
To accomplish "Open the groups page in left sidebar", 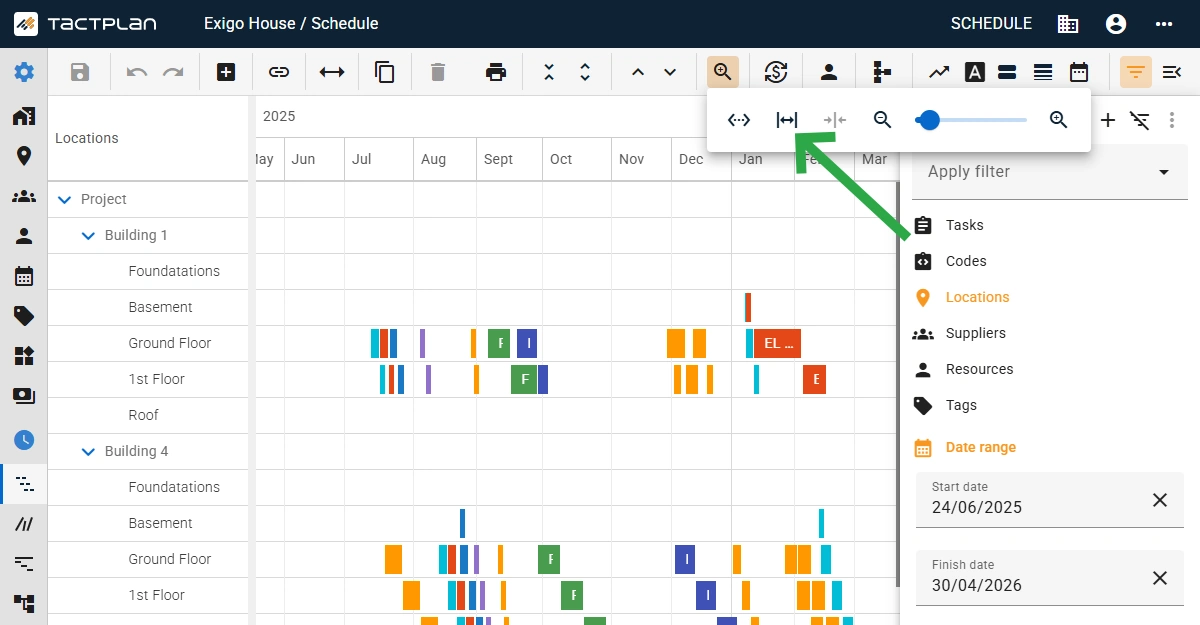I will point(24,196).
